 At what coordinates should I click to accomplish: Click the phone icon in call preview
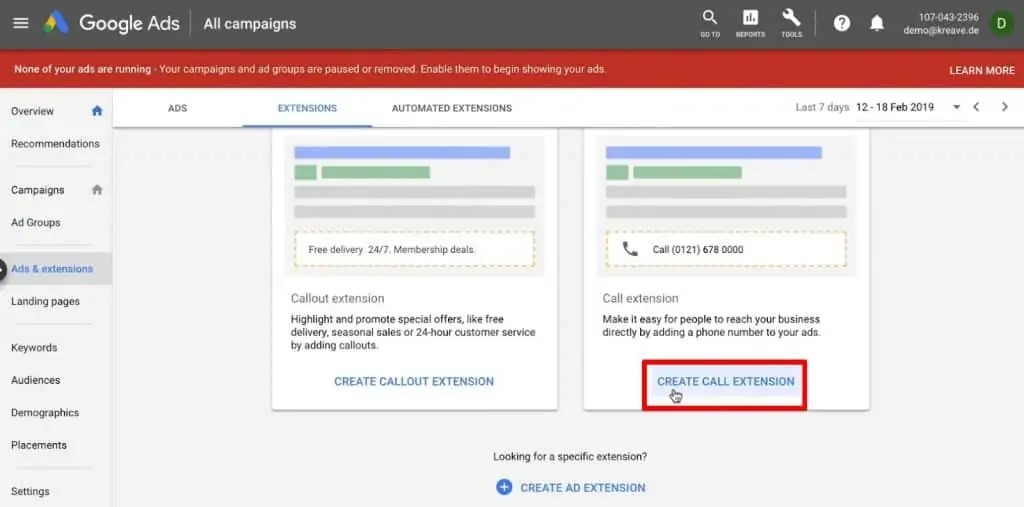pos(630,249)
